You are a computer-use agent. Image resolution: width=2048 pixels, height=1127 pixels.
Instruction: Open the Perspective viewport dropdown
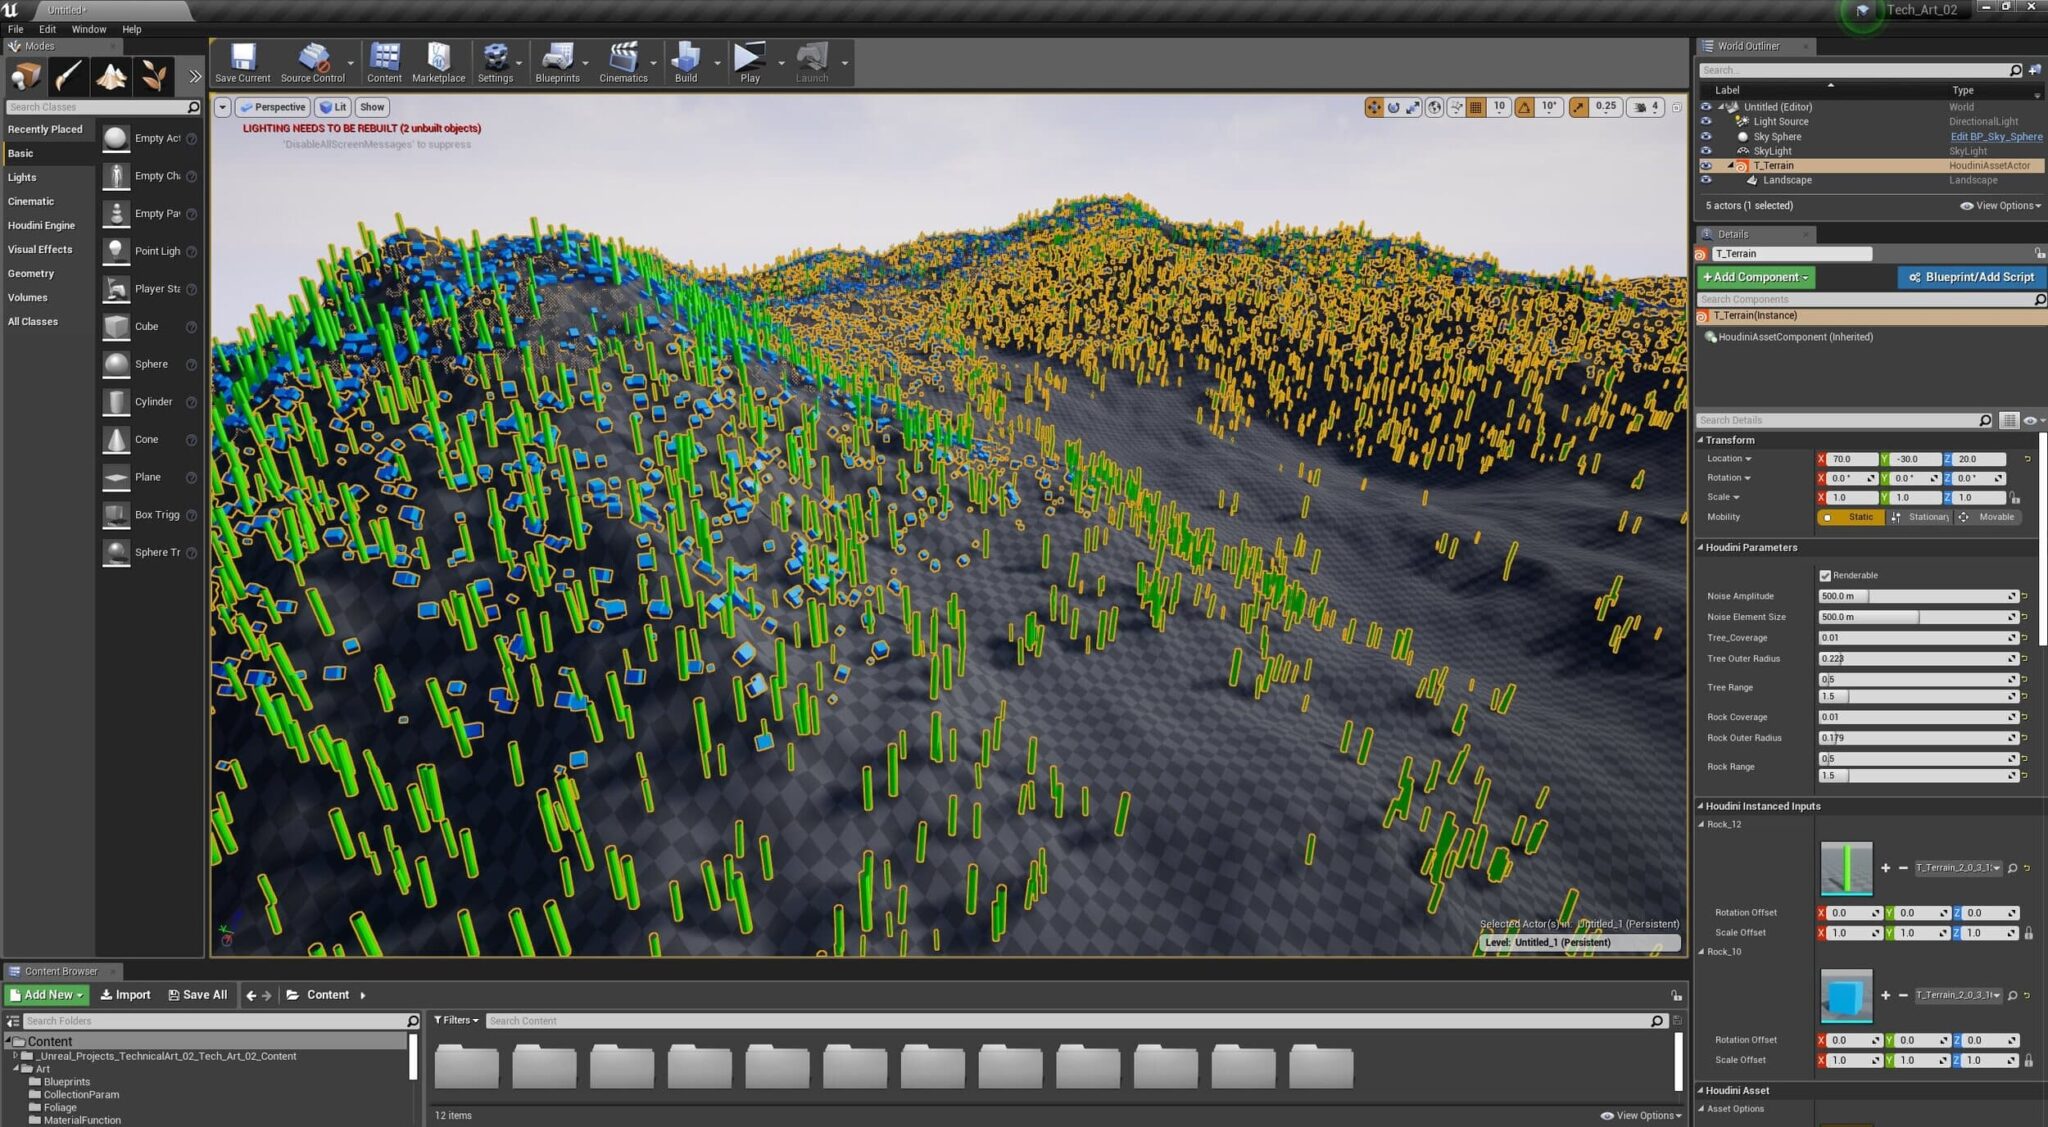point(272,107)
